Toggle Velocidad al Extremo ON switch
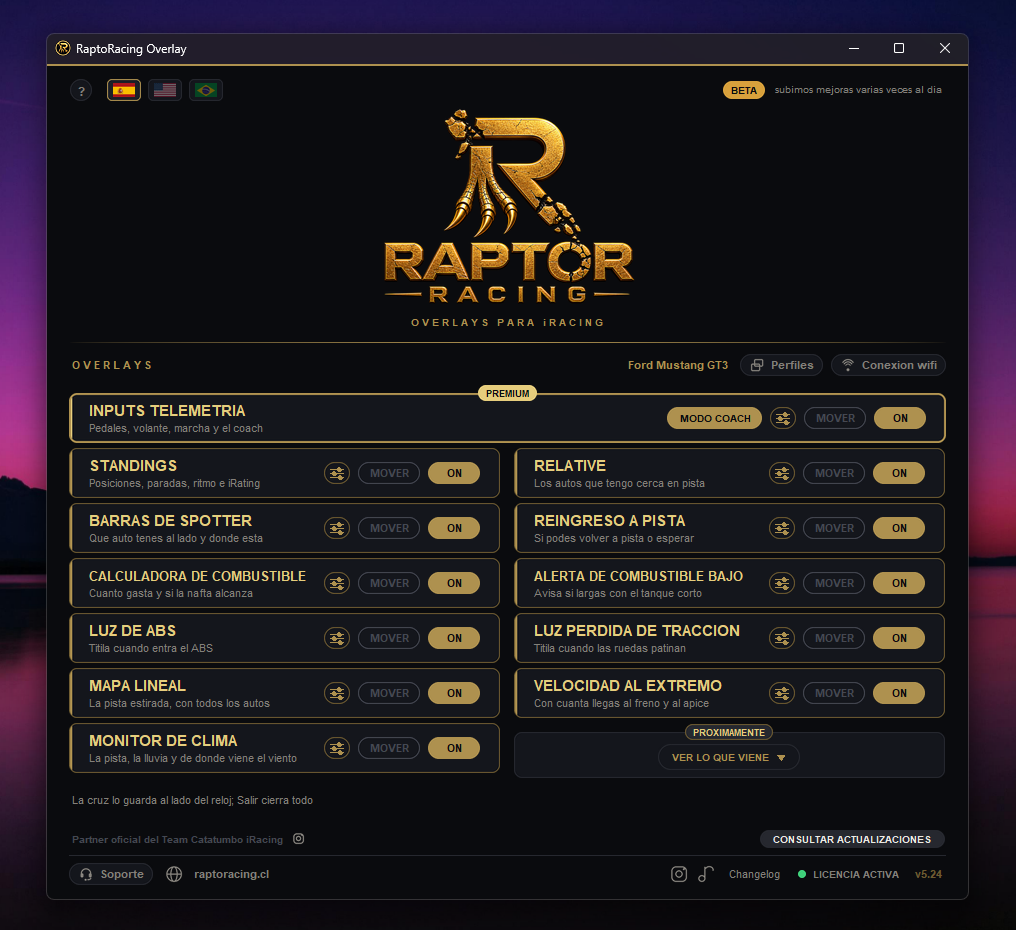 (x=899, y=693)
